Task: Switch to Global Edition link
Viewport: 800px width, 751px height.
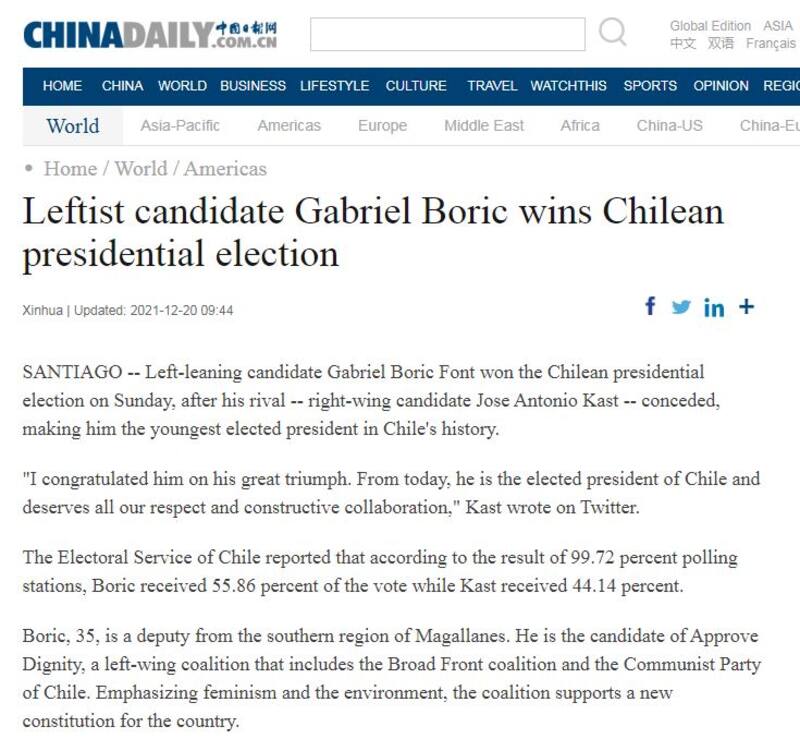Action: tap(710, 26)
